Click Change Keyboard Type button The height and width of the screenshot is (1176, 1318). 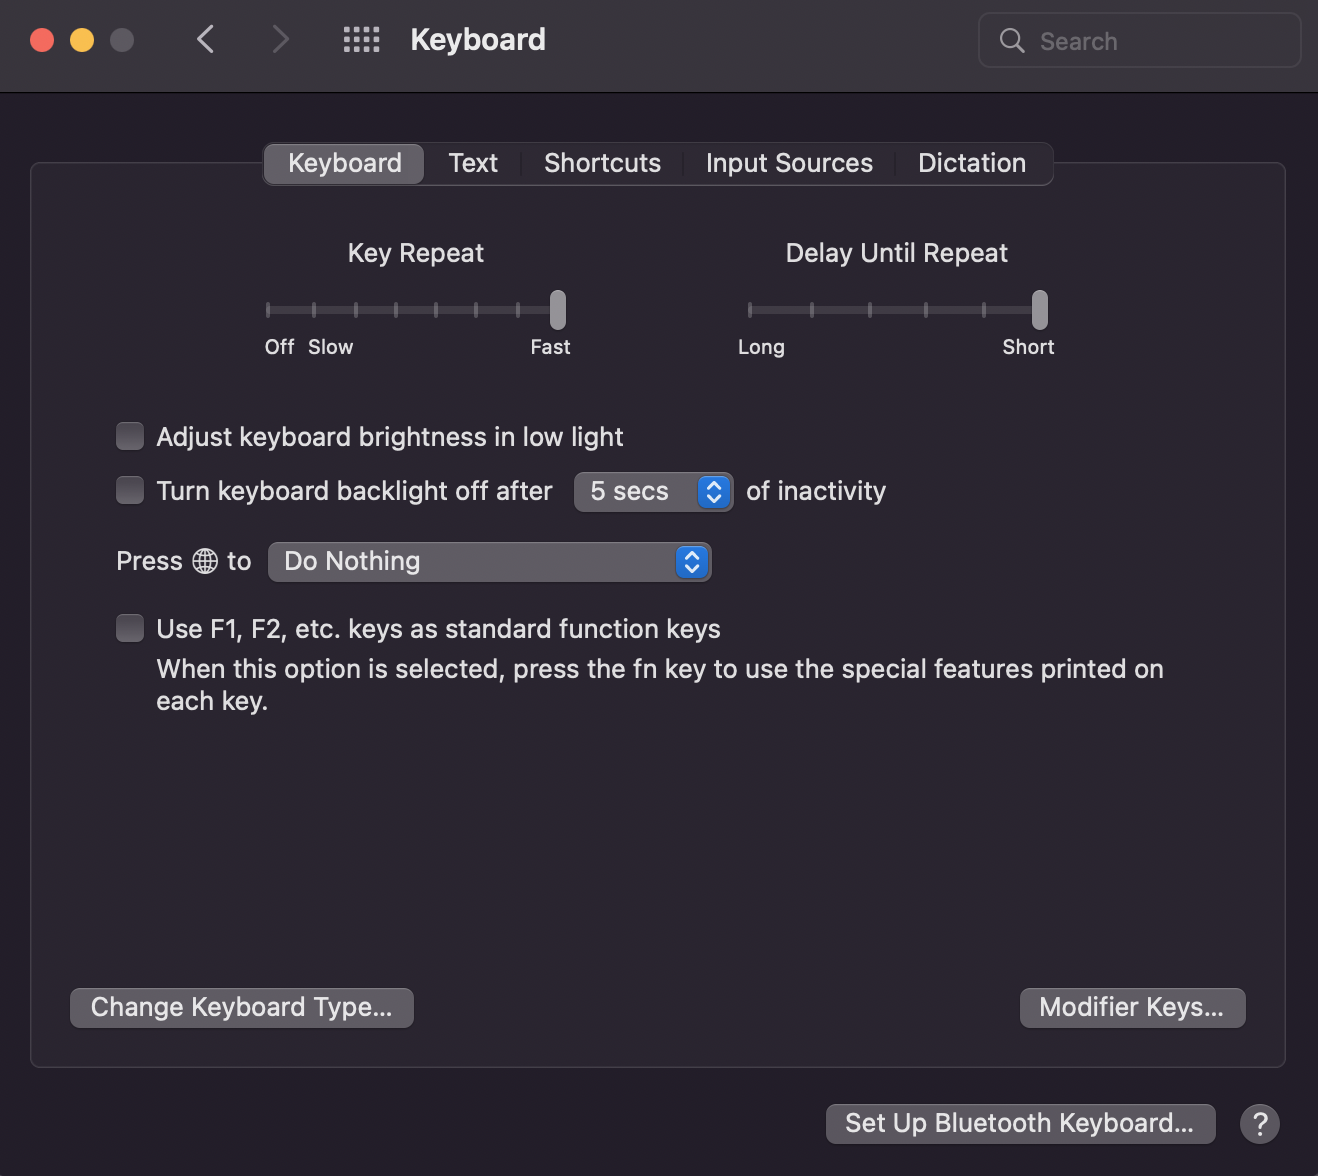coord(241,1008)
